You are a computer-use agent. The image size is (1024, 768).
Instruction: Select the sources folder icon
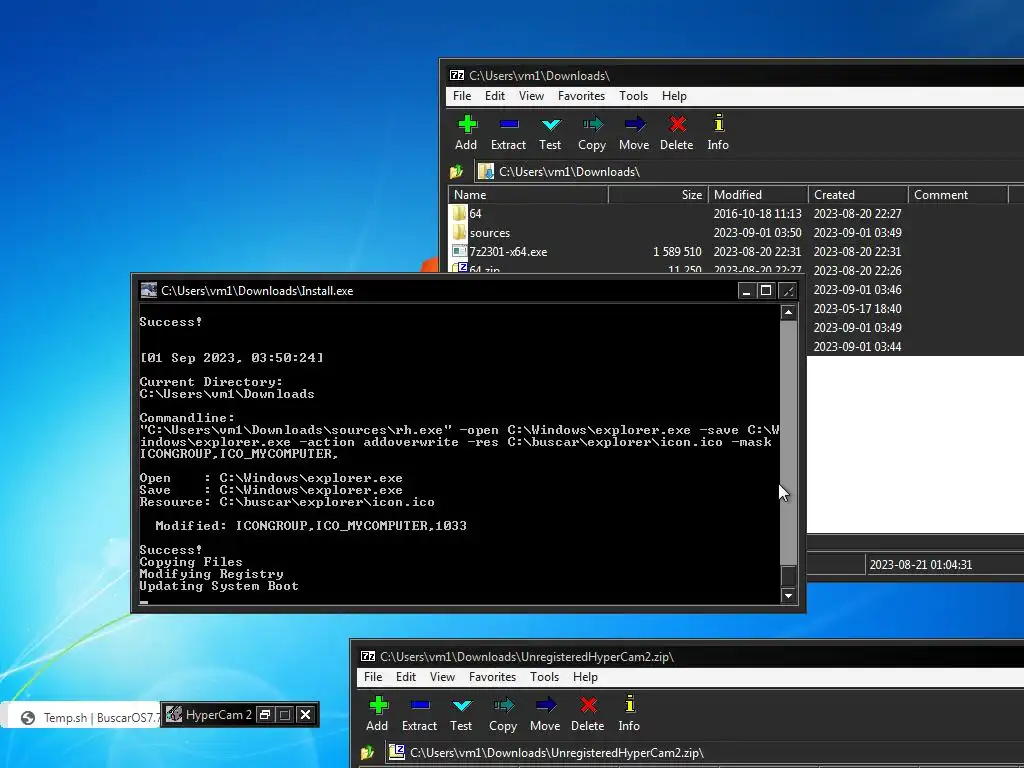(459, 232)
